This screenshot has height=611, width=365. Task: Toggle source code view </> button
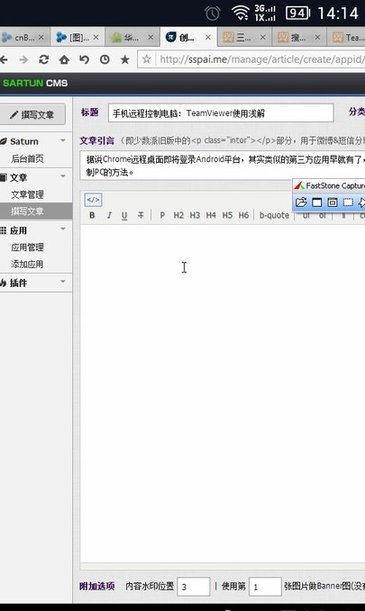point(93,200)
